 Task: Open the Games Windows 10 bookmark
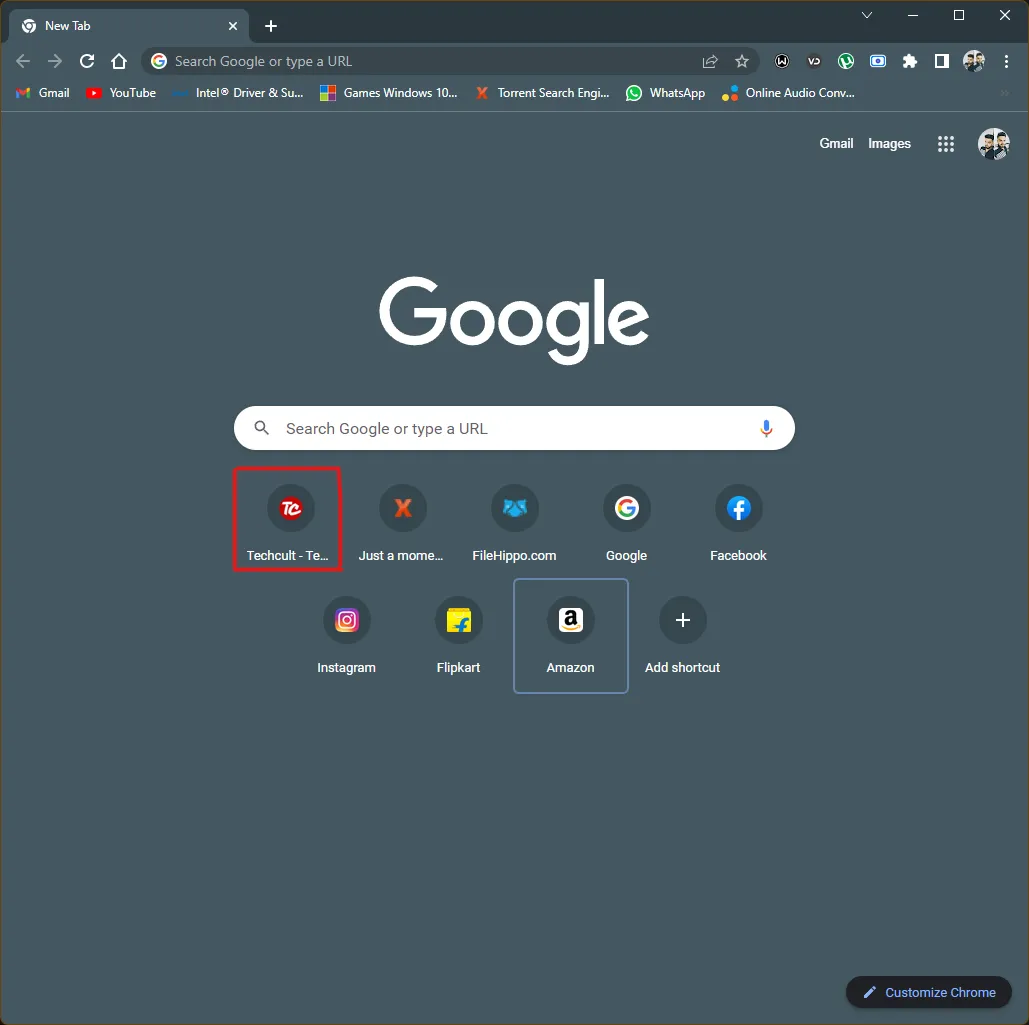(x=388, y=93)
